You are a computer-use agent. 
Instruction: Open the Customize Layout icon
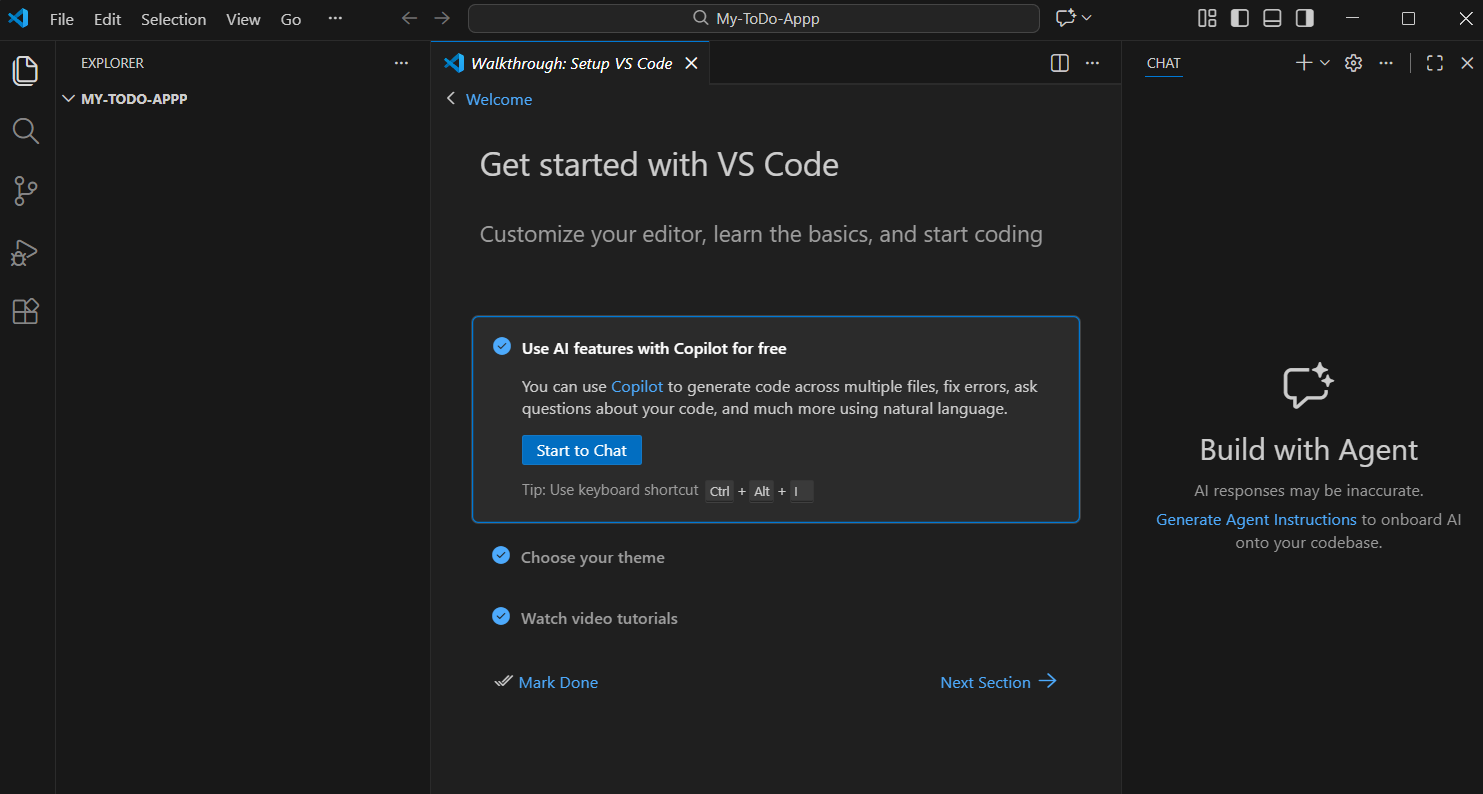1206,18
